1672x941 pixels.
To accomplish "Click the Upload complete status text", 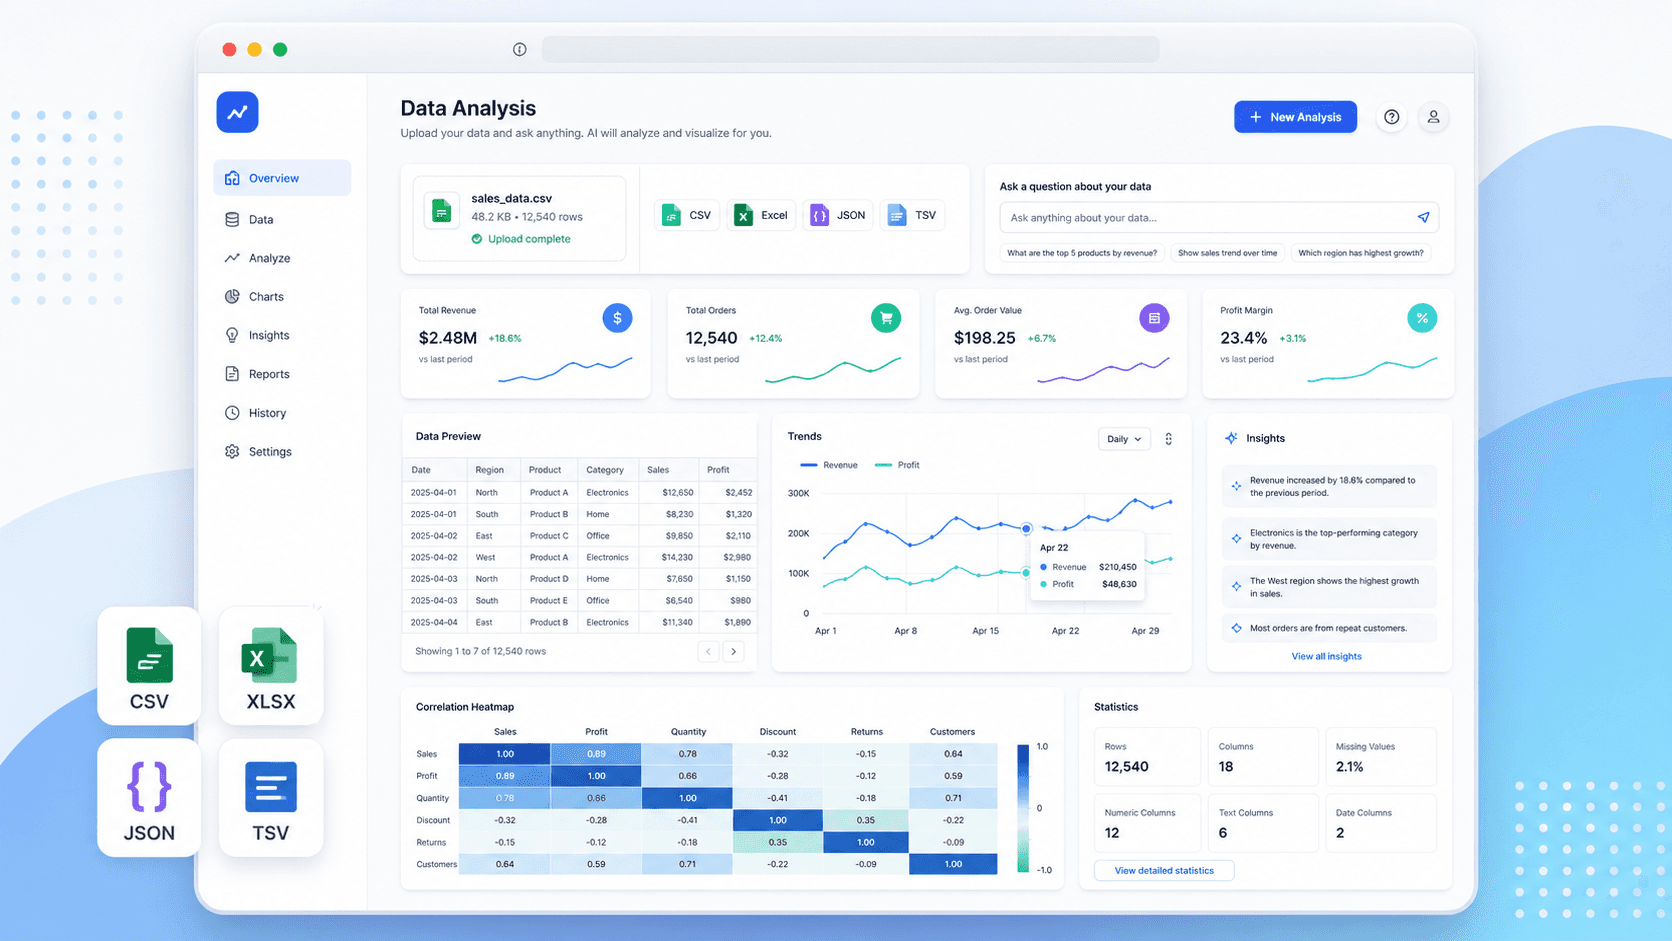I will (529, 239).
